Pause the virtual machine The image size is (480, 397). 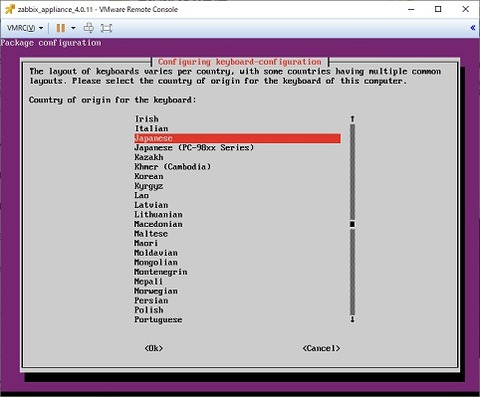coord(61,28)
